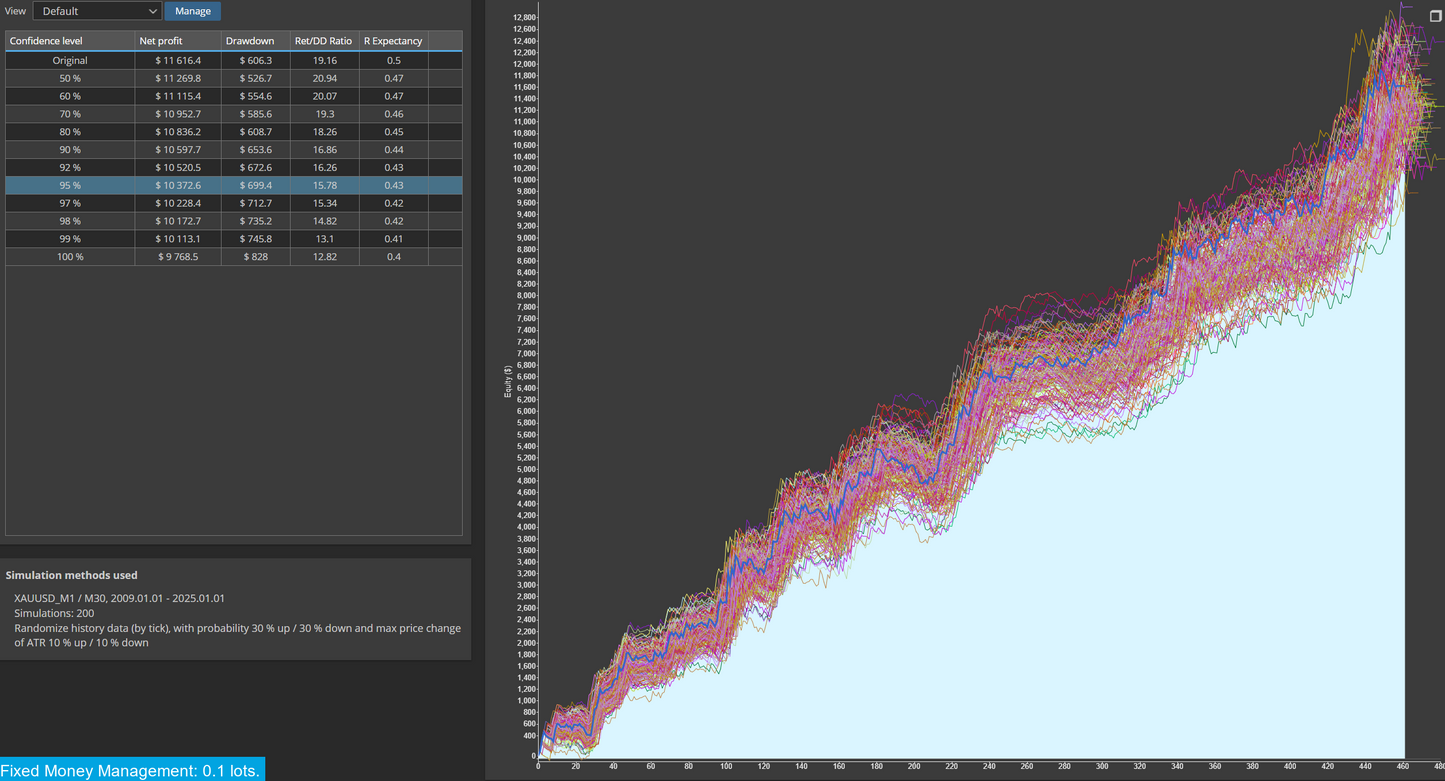Select the 80 % confidence level row

pos(234,132)
